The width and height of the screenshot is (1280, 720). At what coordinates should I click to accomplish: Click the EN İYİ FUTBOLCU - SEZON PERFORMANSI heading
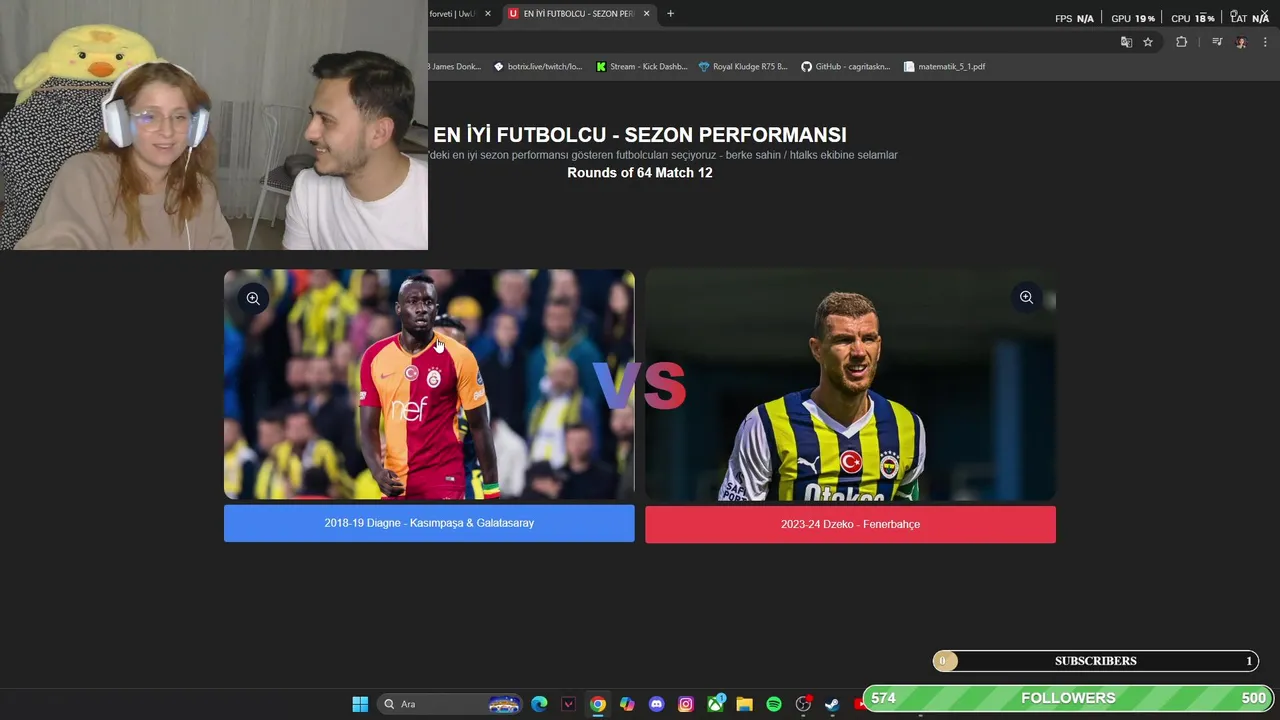[x=640, y=135]
